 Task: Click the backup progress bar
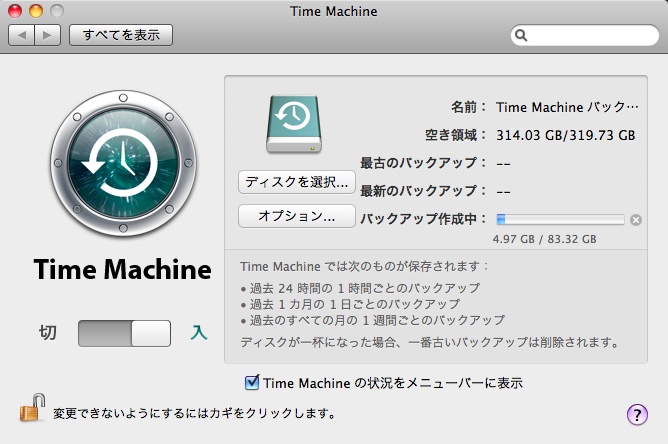(560, 220)
